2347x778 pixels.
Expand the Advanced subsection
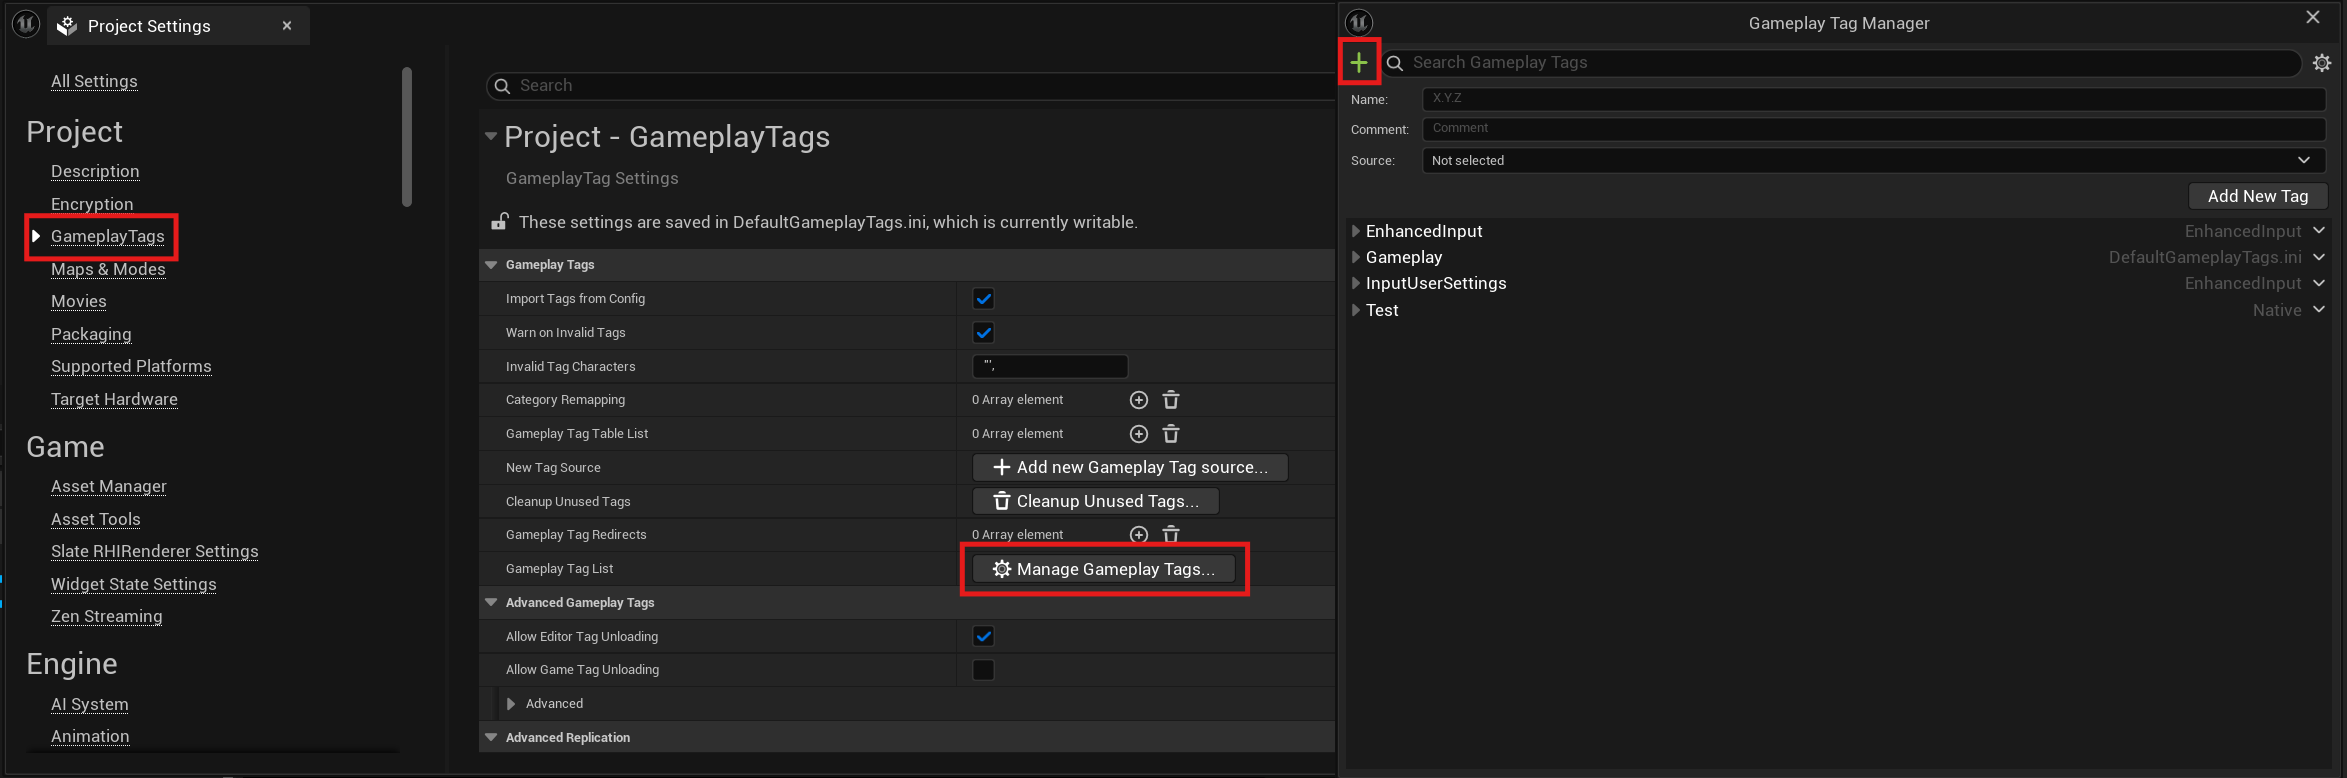click(x=511, y=704)
